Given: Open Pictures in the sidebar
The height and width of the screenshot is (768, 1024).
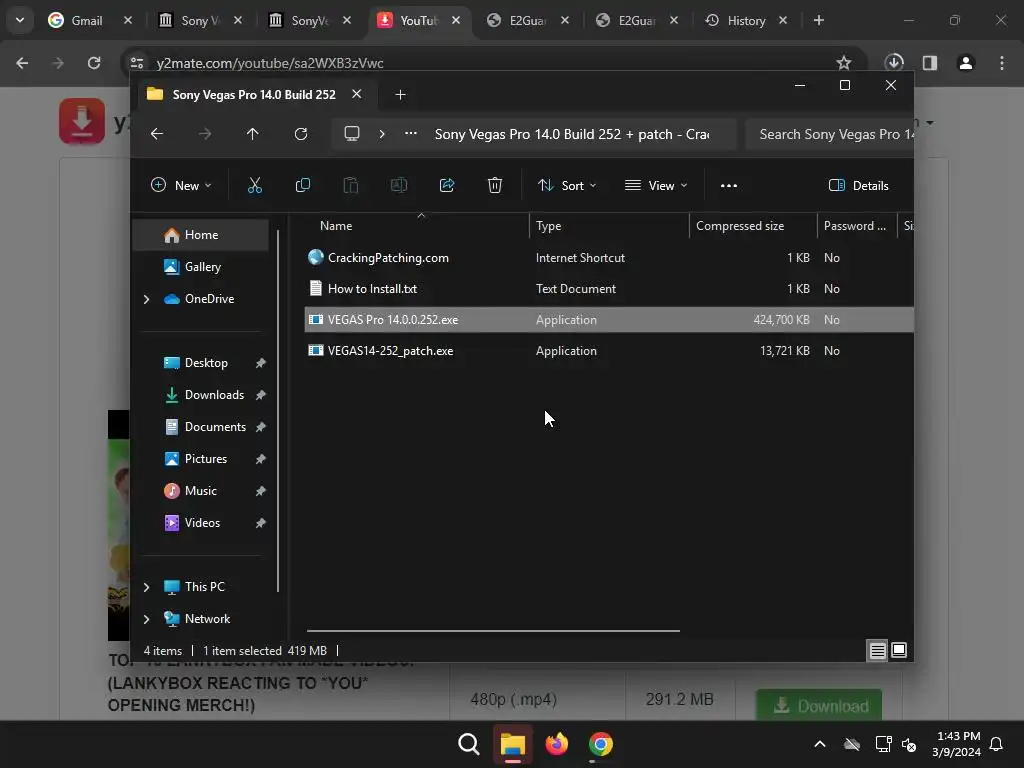Looking at the screenshot, I should coord(204,459).
